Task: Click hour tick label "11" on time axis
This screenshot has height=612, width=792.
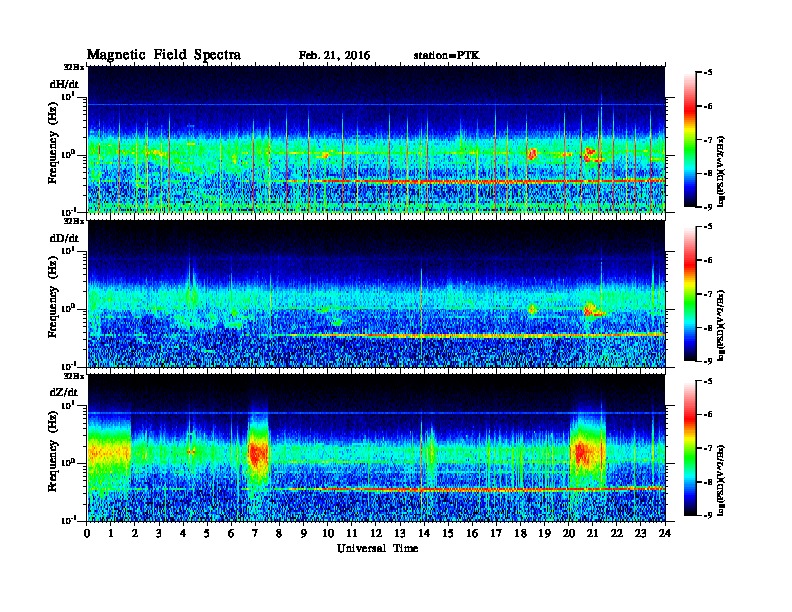Action: tap(352, 533)
